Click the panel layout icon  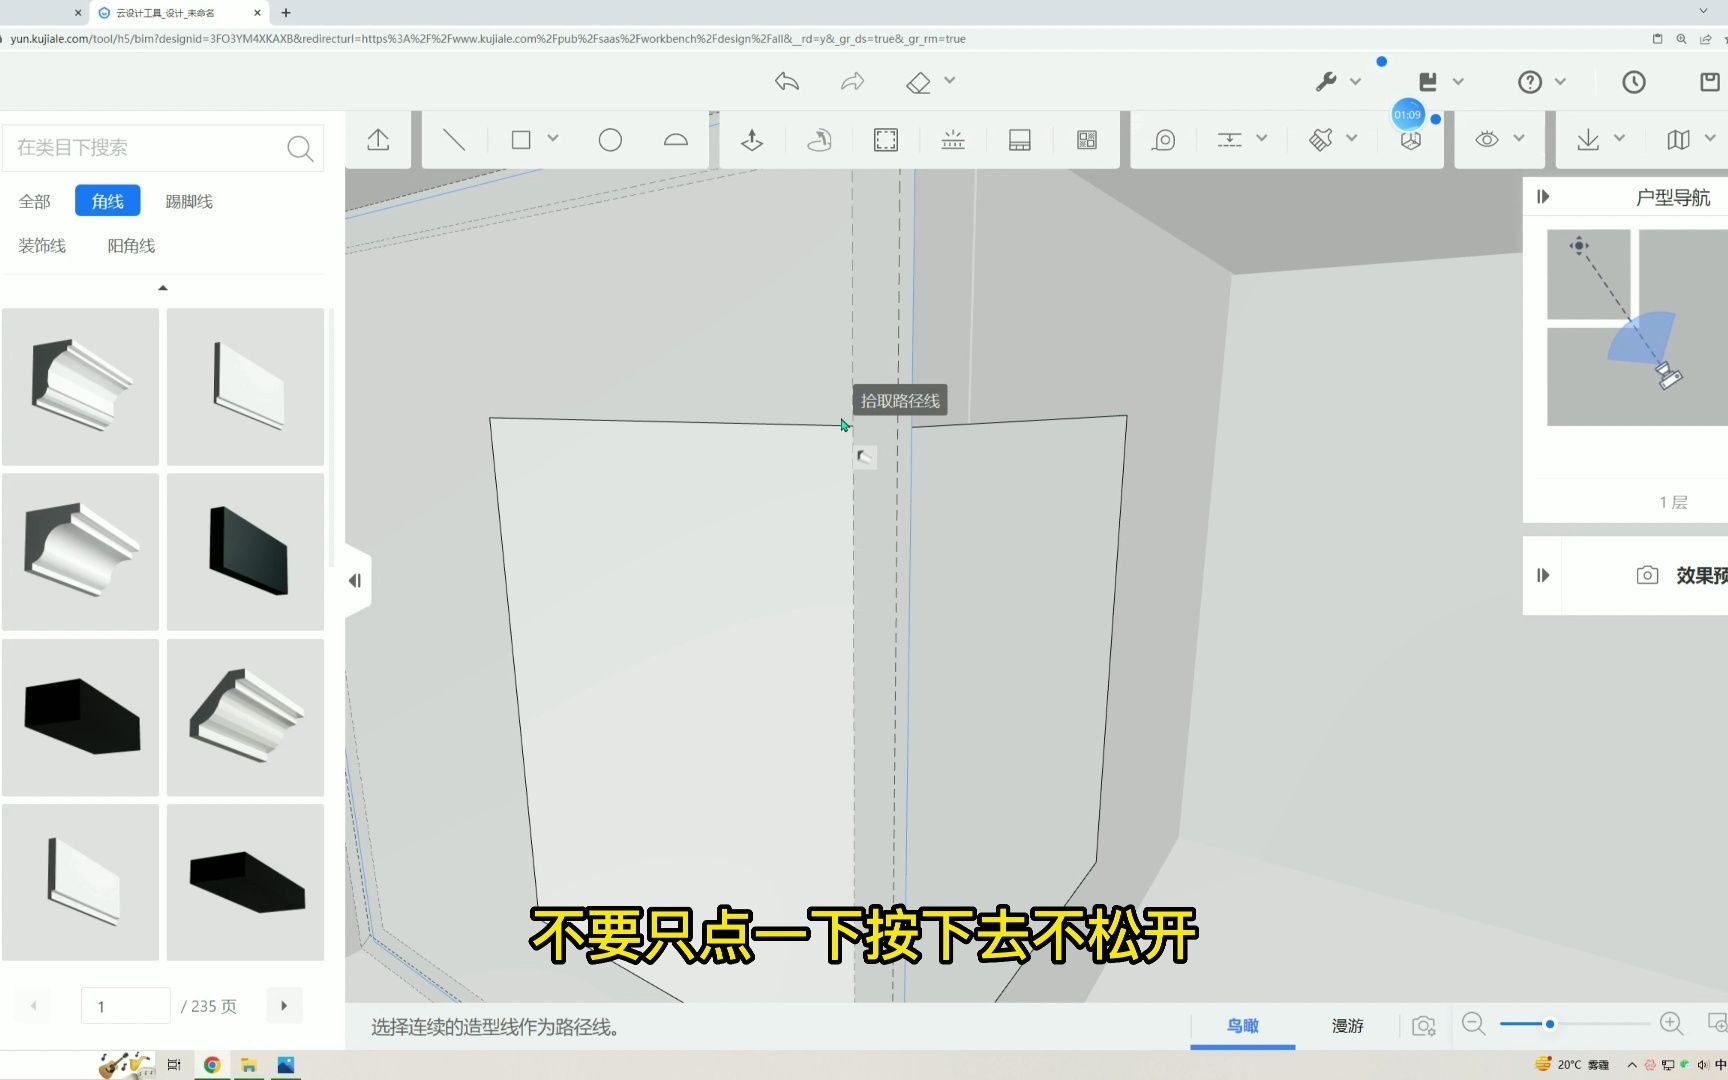[1020, 140]
